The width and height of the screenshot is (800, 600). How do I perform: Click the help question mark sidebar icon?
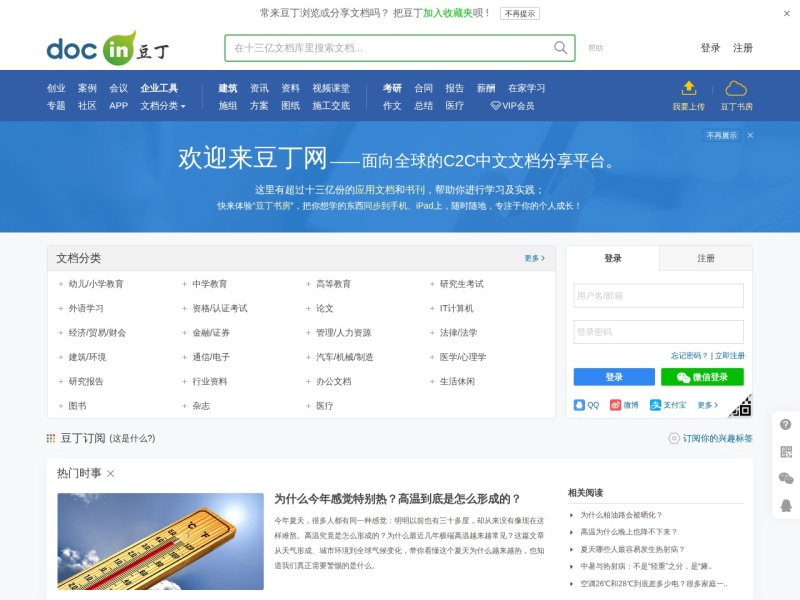pyautogui.click(x=786, y=424)
